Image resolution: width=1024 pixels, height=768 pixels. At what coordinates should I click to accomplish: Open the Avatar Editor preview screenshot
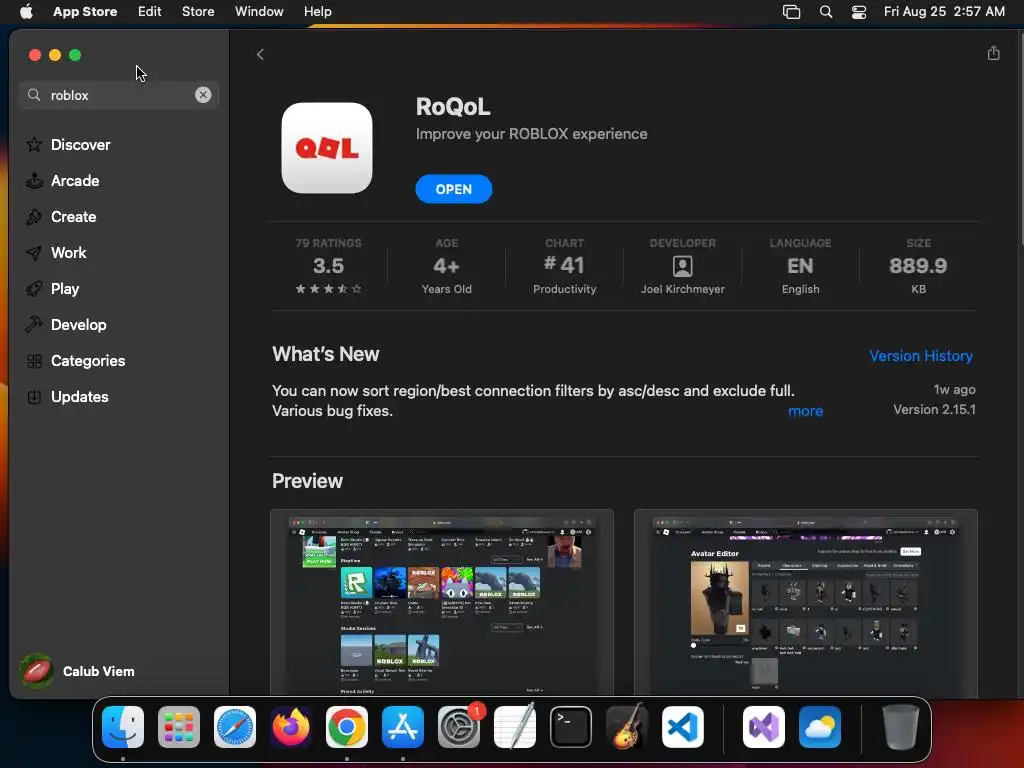click(x=806, y=602)
